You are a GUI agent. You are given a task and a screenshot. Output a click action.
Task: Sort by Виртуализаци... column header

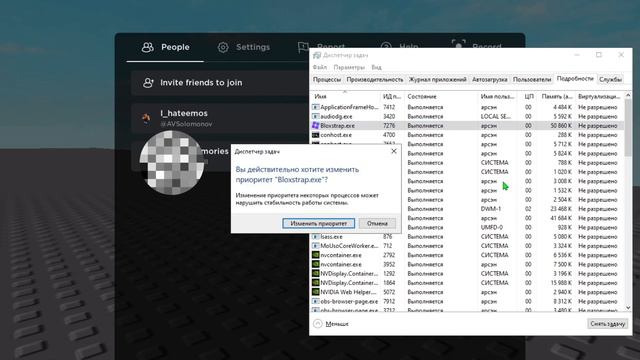(x=599, y=96)
